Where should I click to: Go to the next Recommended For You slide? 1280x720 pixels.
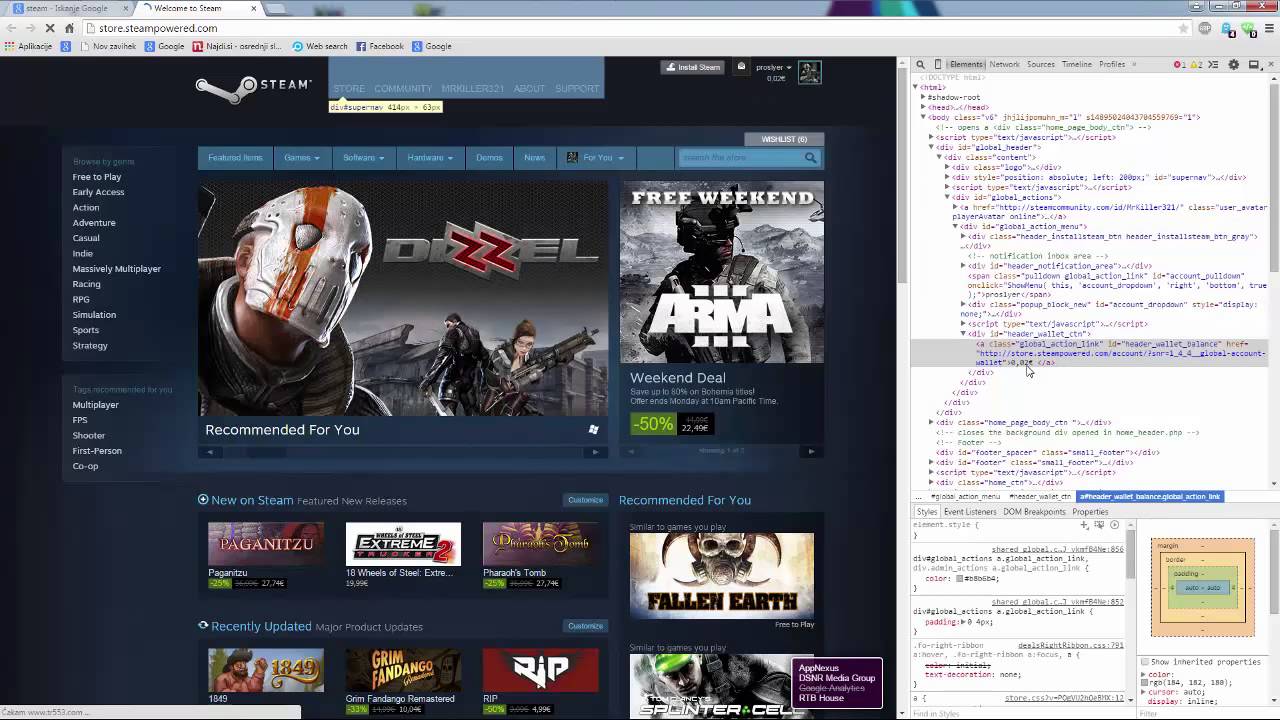tap(595, 452)
